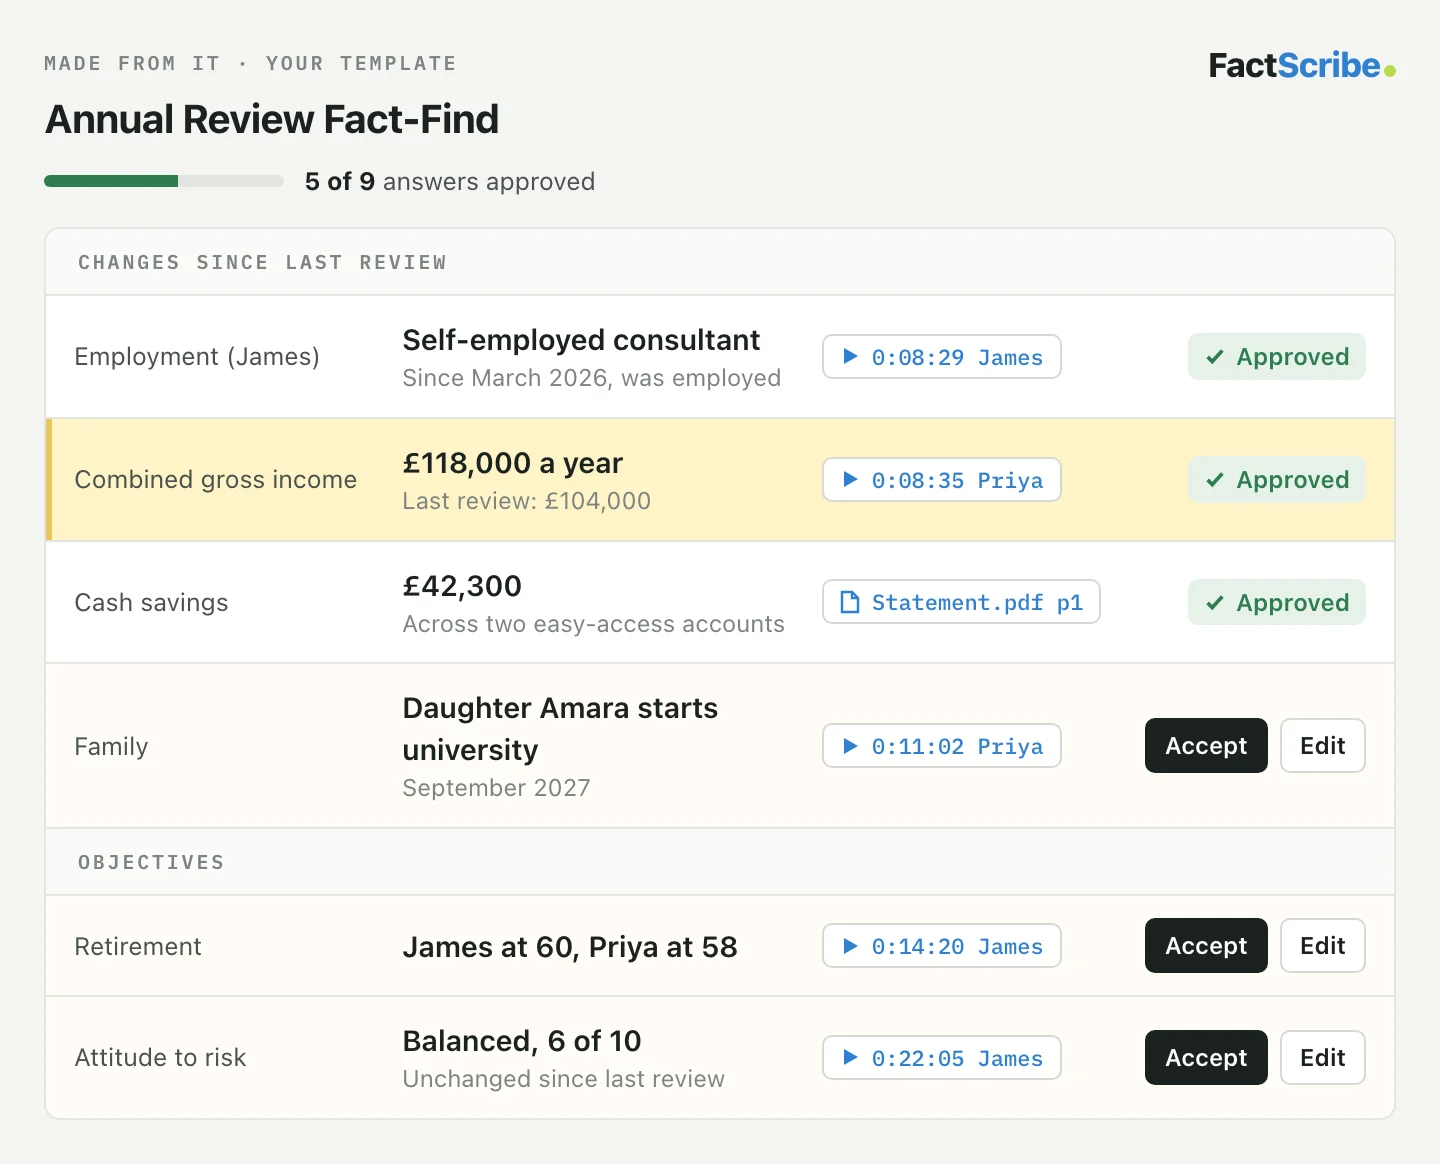Image resolution: width=1440 pixels, height=1164 pixels.
Task: Click the 'September 2027' date text
Action: (496, 788)
